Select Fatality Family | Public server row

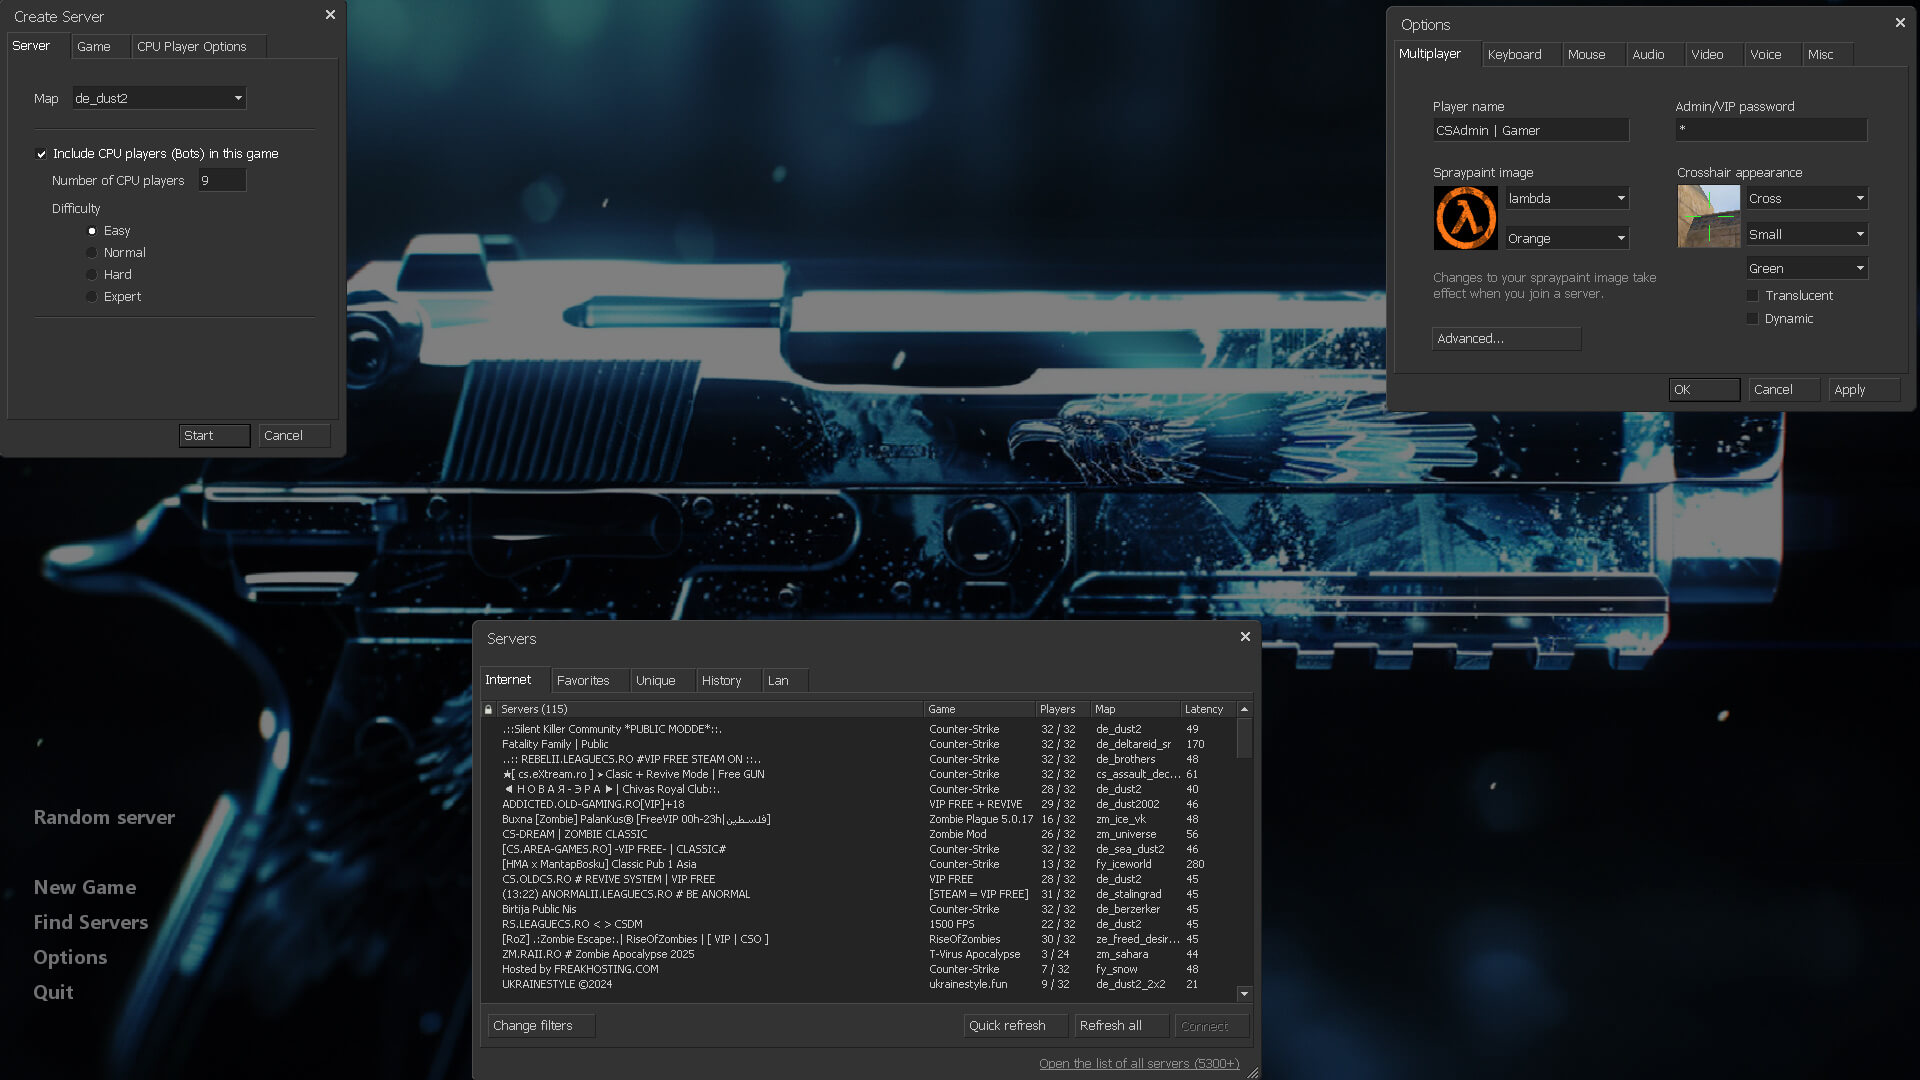click(858, 744)
